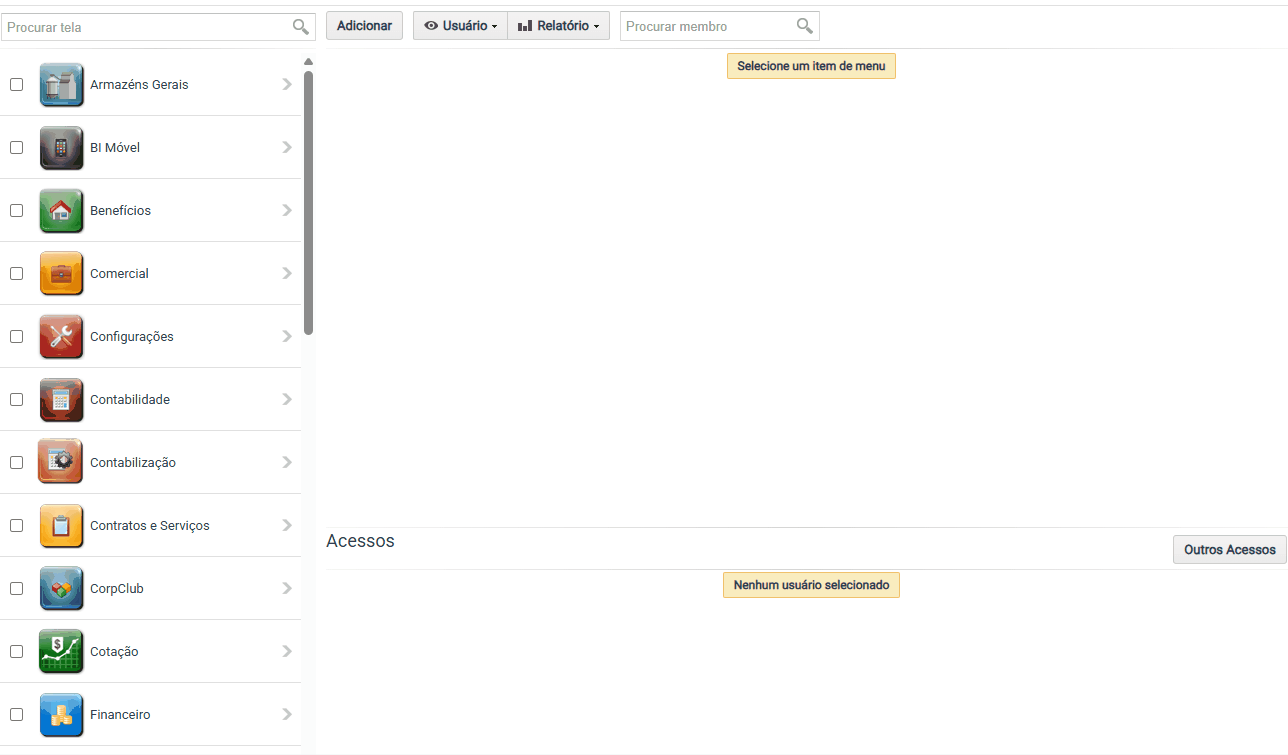The width and height of the screenshot is (1288, 755).
Task: Click the Outros Acessos button
Action: (1229, 550)
